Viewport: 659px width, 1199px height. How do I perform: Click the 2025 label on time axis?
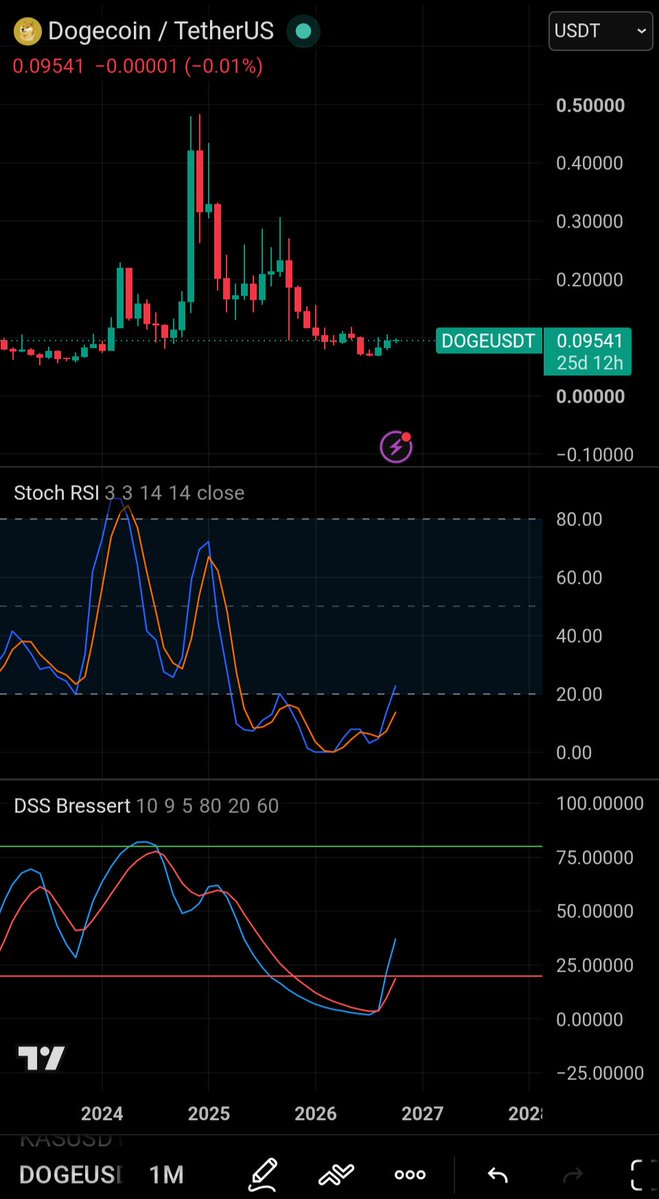point(209,1113)
